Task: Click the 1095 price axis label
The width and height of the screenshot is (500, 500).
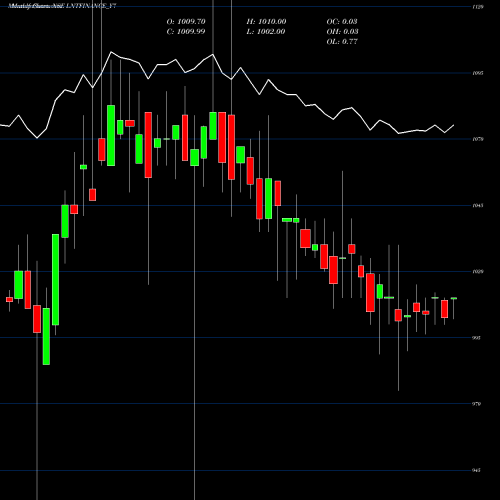Action: (x=478, y=73)
